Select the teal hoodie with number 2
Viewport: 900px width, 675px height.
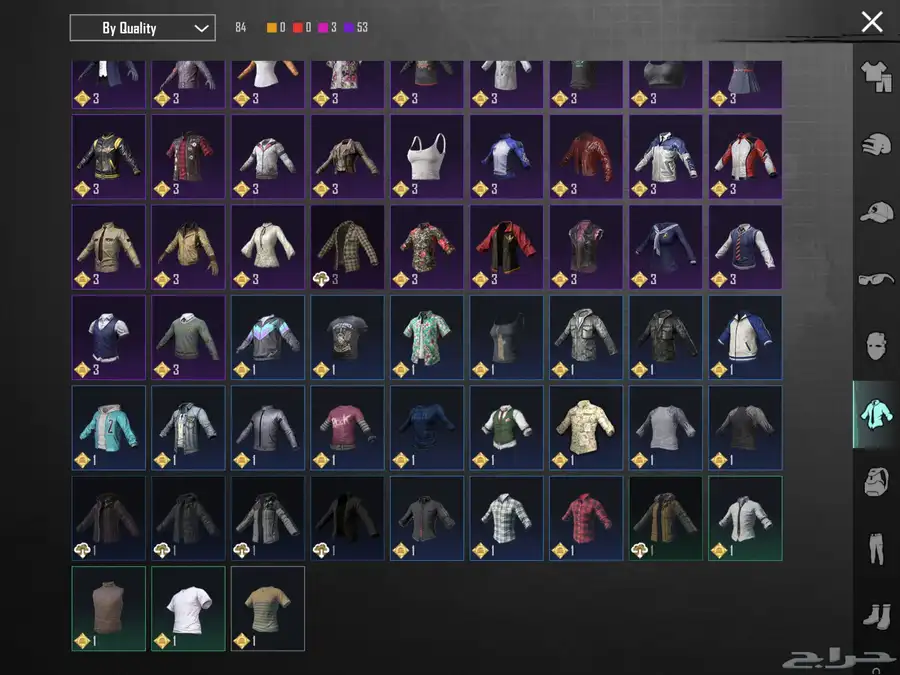click(x=108, y=428)
